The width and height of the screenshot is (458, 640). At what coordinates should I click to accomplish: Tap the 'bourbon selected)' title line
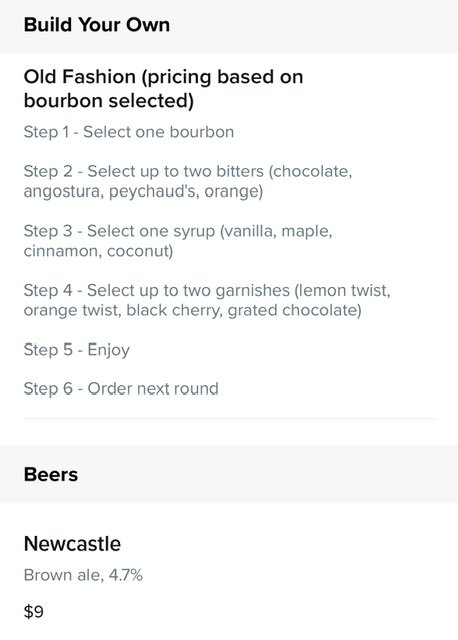click(x=109, y=101)
